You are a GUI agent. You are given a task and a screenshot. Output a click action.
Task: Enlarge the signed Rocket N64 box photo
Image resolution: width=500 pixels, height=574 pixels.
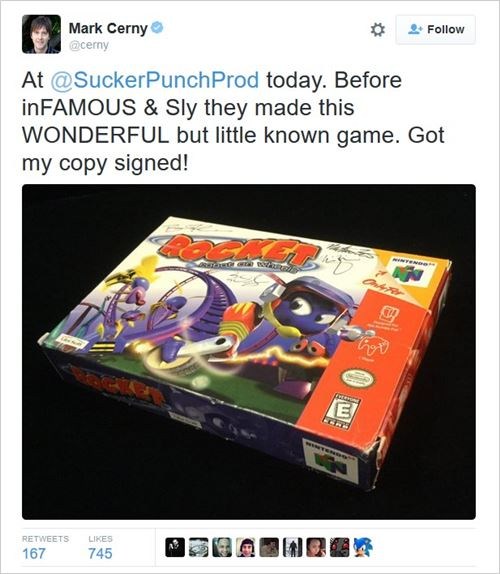tap(249, 352)
